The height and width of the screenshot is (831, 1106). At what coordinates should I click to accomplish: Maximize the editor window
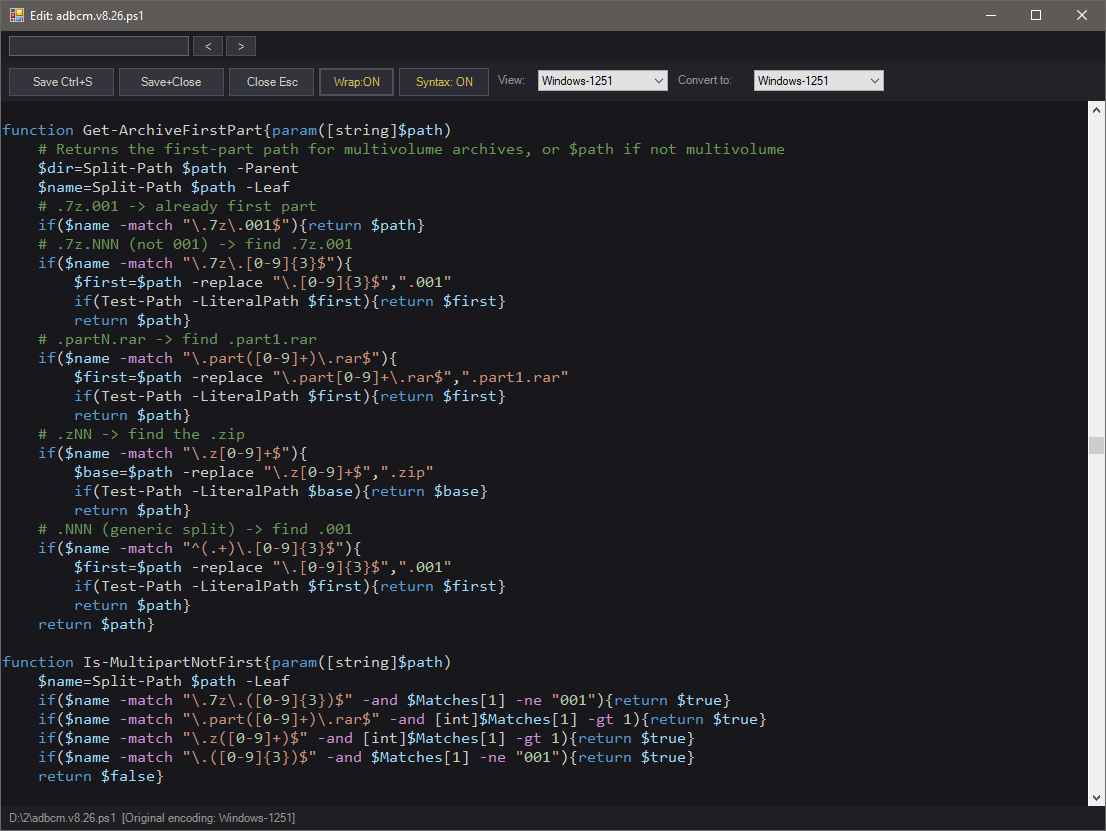click(1036, 15)
